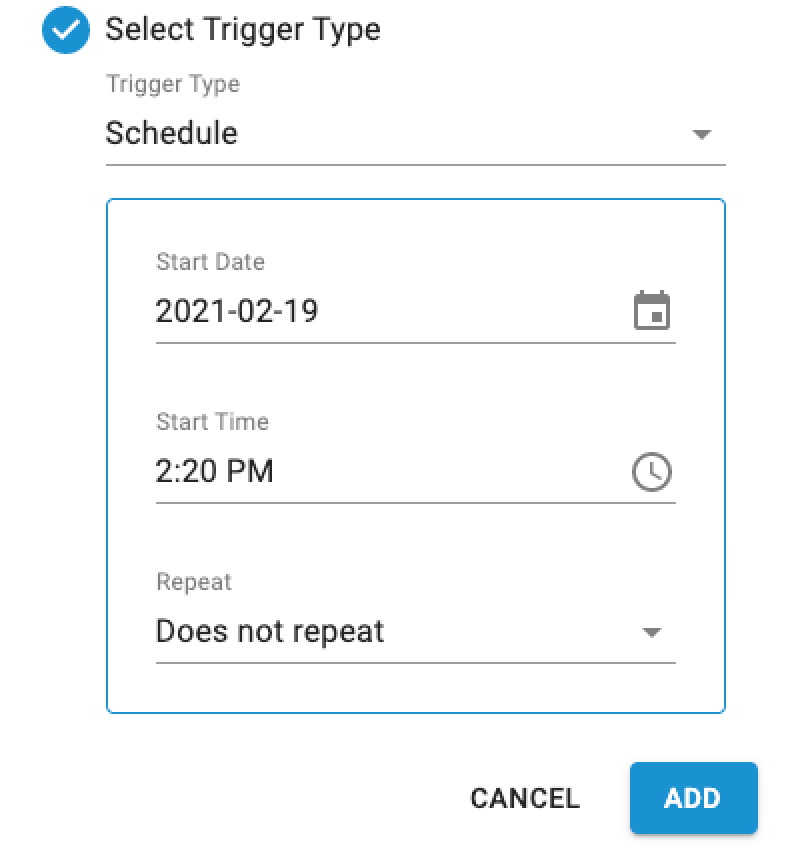
Task: Click the Does not repeat value
Action: click(x=270, y=631)
